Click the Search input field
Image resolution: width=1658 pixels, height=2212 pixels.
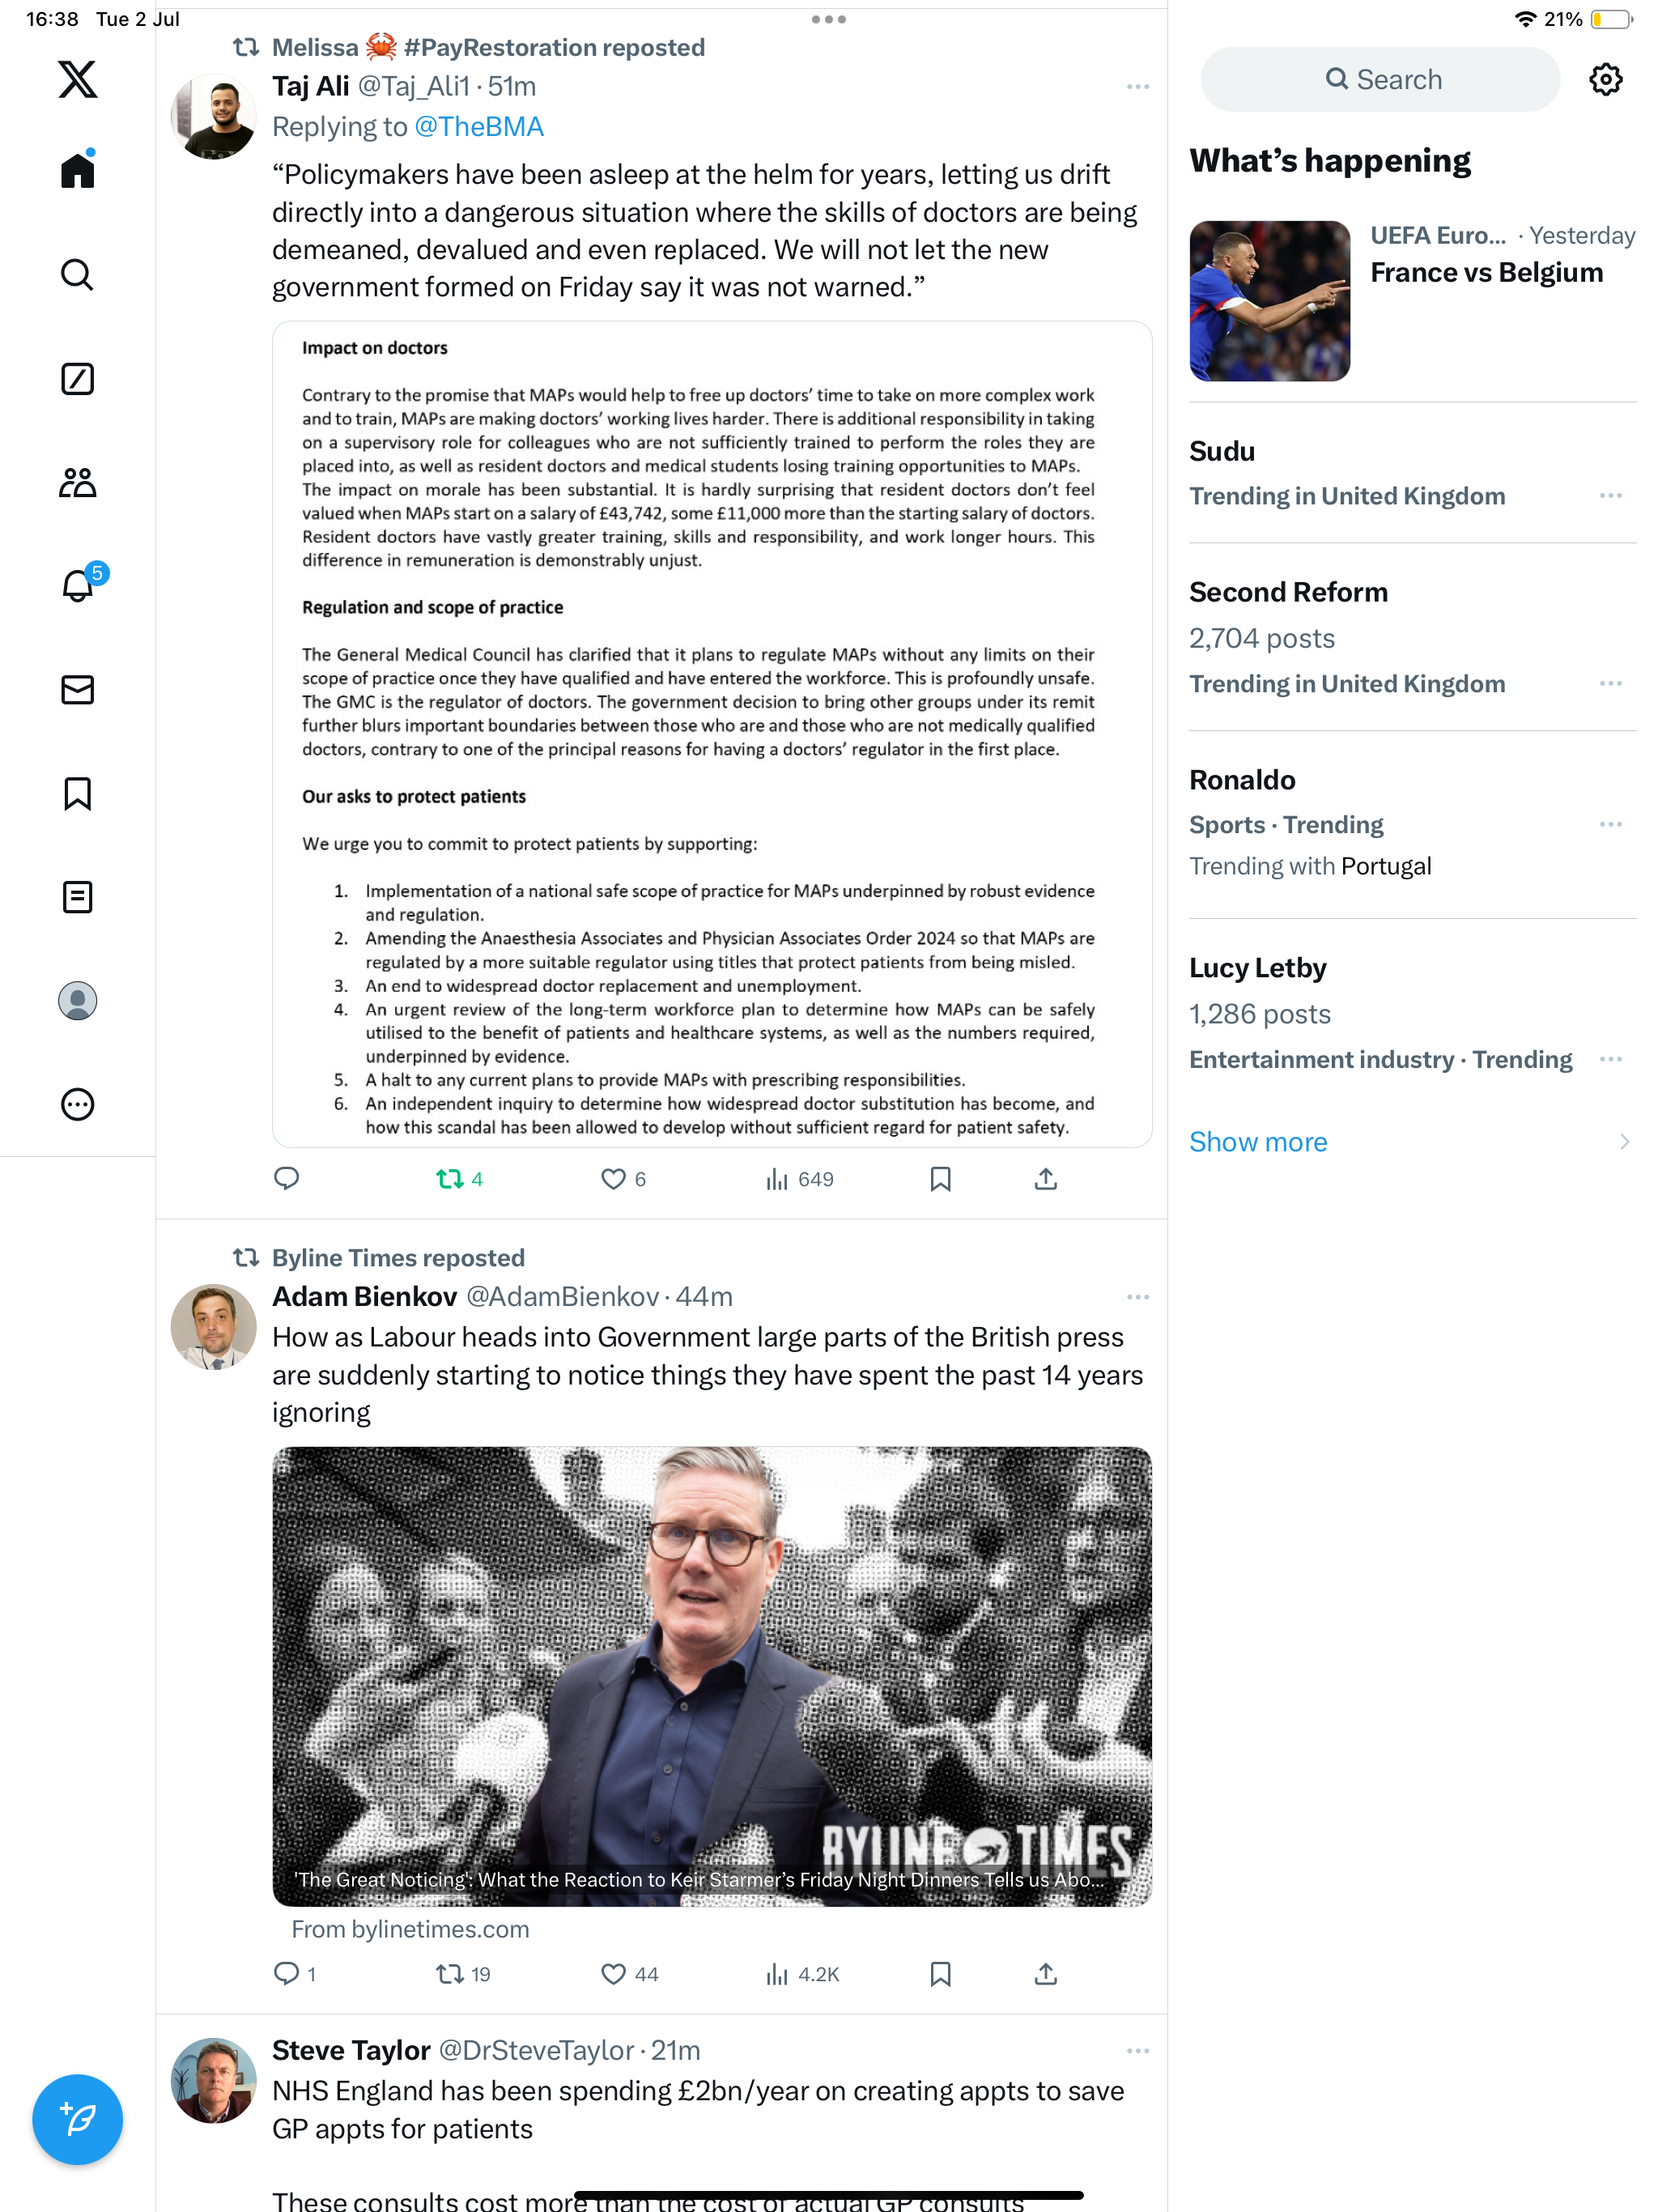click(x=1380, y=79)
